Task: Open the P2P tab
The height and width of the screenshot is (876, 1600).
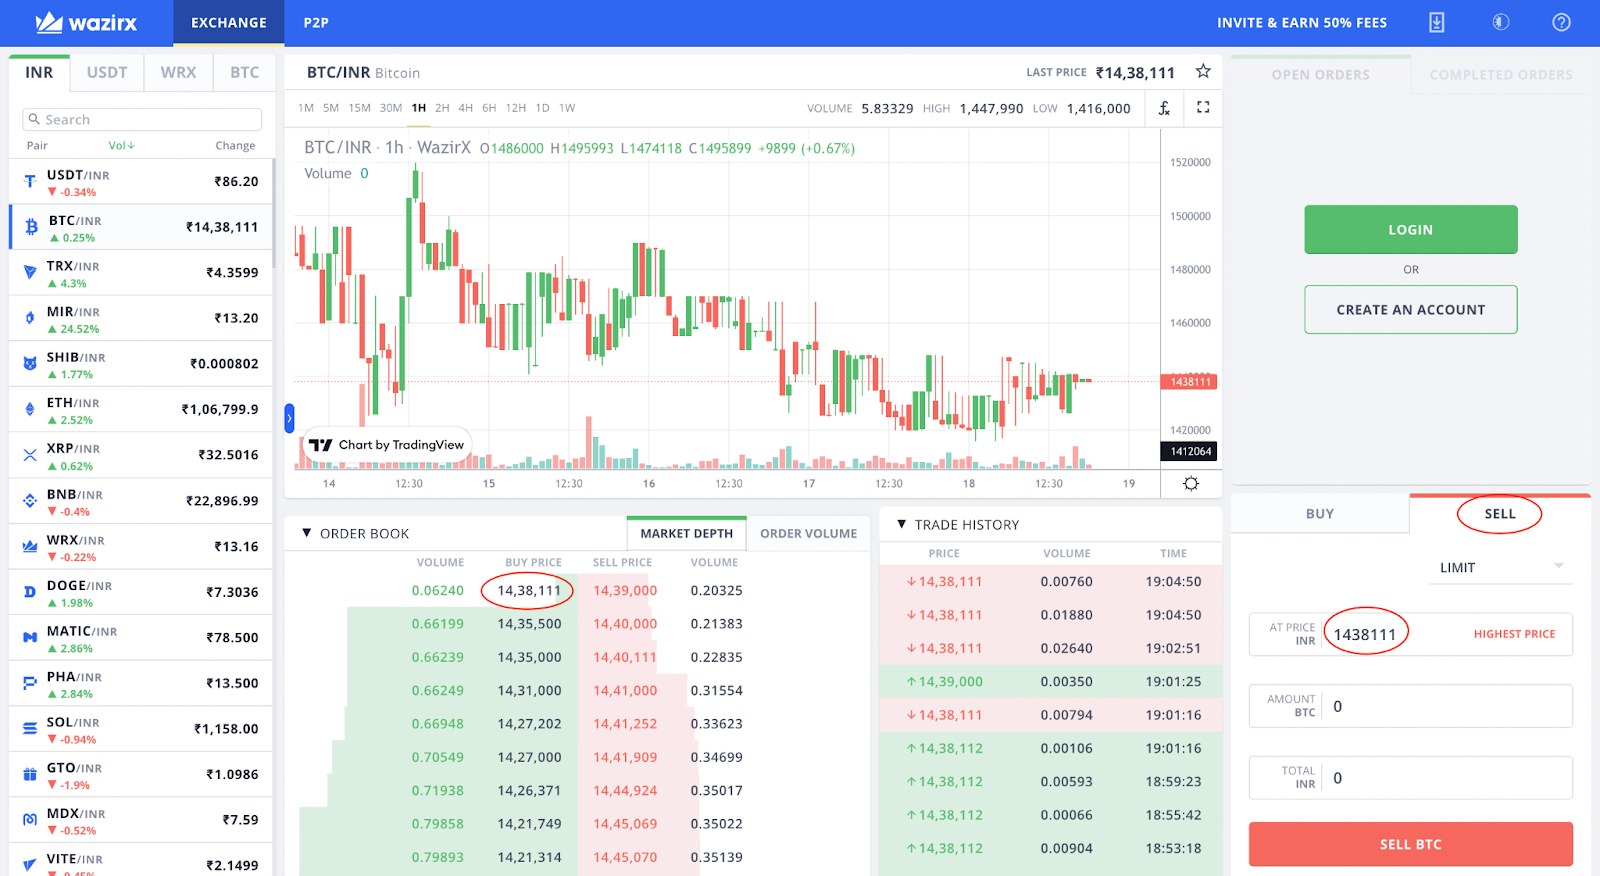Action: click(316, 23)
